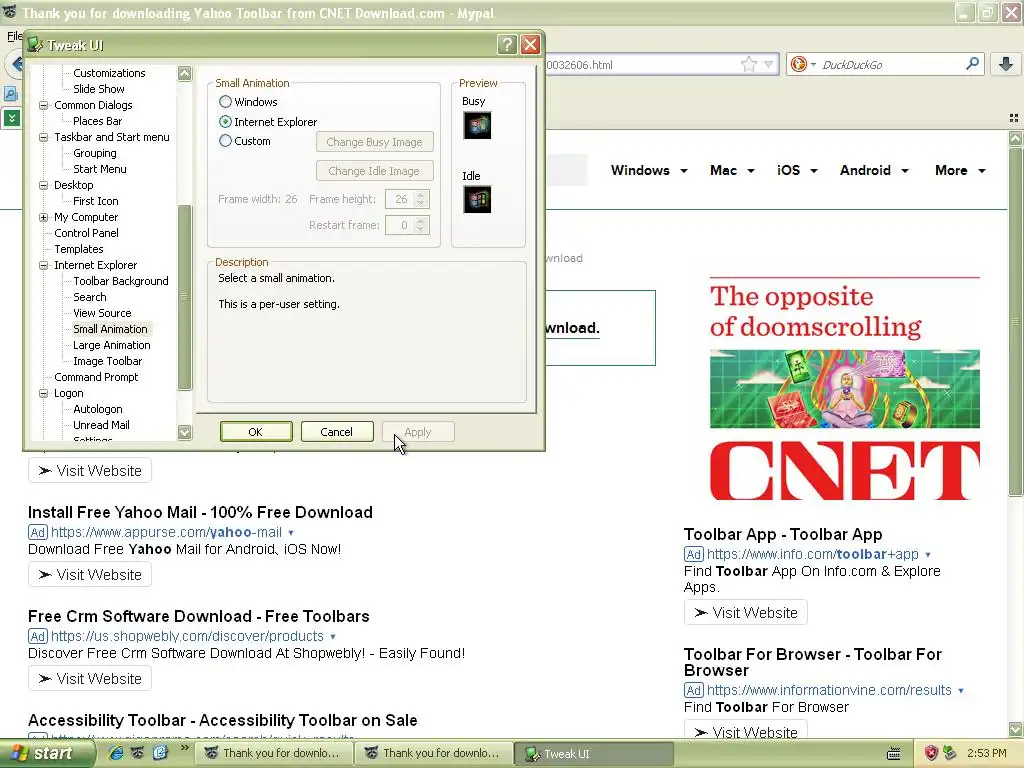The image size is (1024, 768).
Task: Click the Tweak UI tree scrollbar down arrow
Action: [x=185, y=432]
